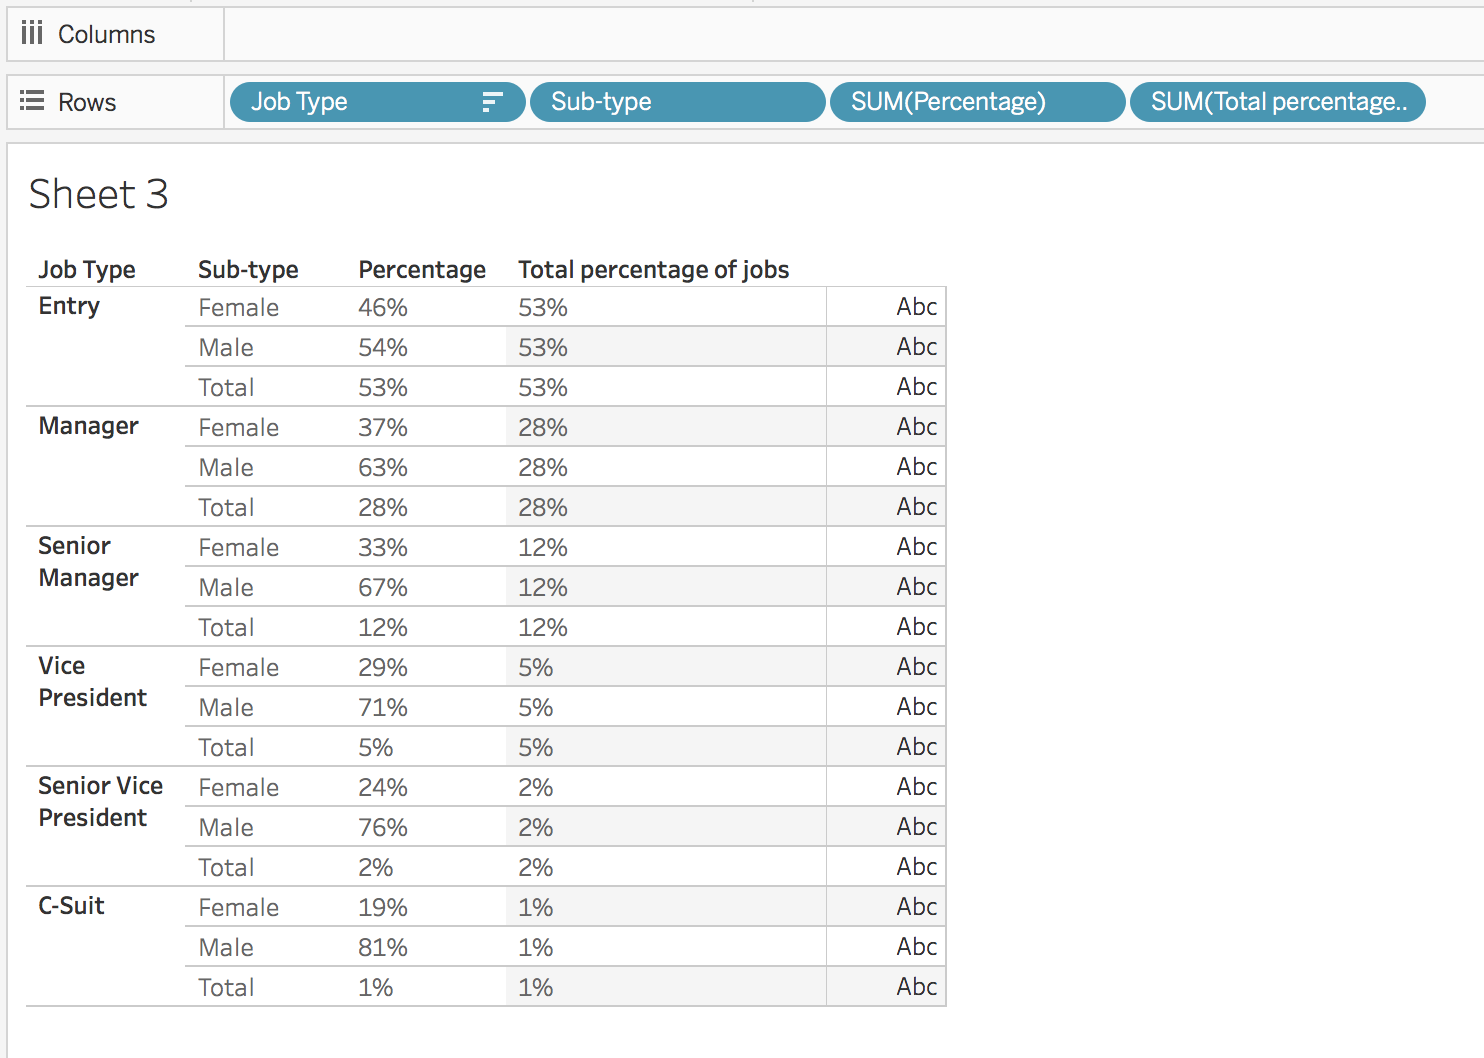Select the SUM(Total percentage..) pill

coord(1277,102)
